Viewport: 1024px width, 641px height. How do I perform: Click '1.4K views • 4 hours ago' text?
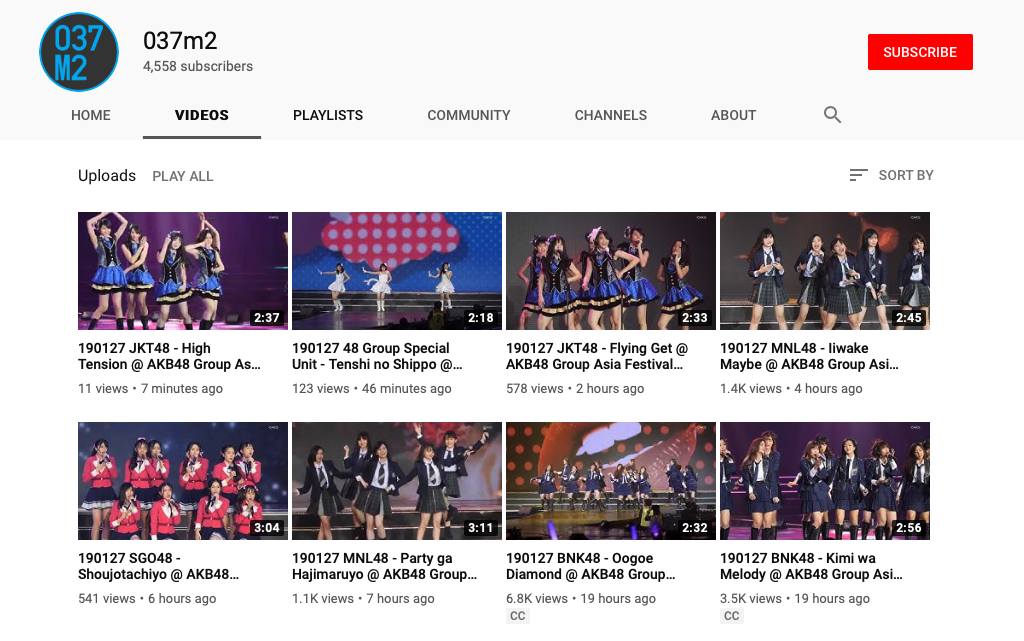point(792,388)
